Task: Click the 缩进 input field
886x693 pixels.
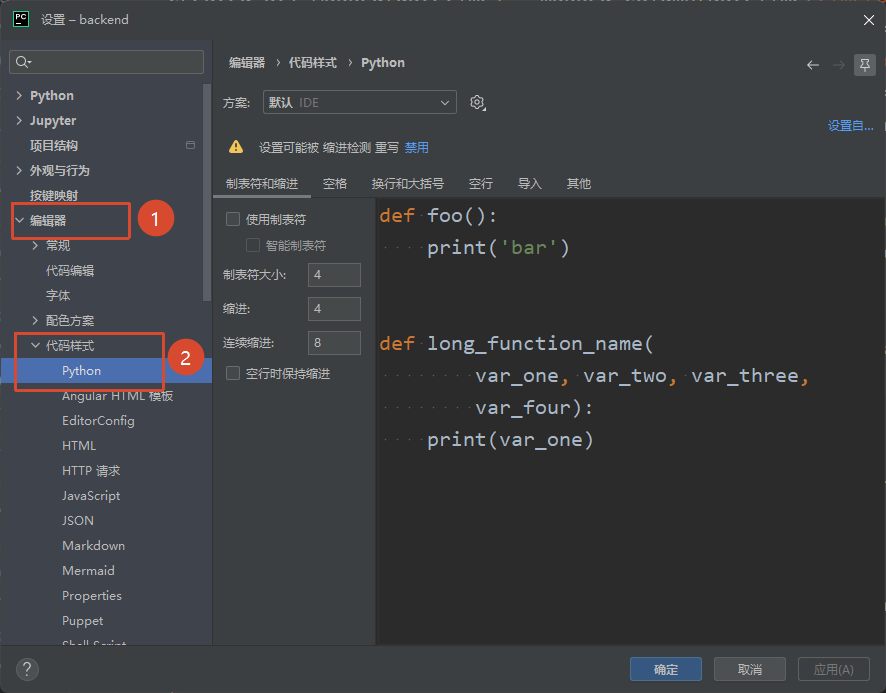Action: [334, 309]
